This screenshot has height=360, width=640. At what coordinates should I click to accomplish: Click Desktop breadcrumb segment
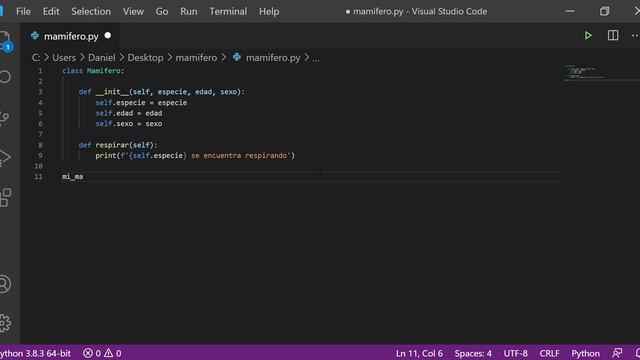(145, 58)
